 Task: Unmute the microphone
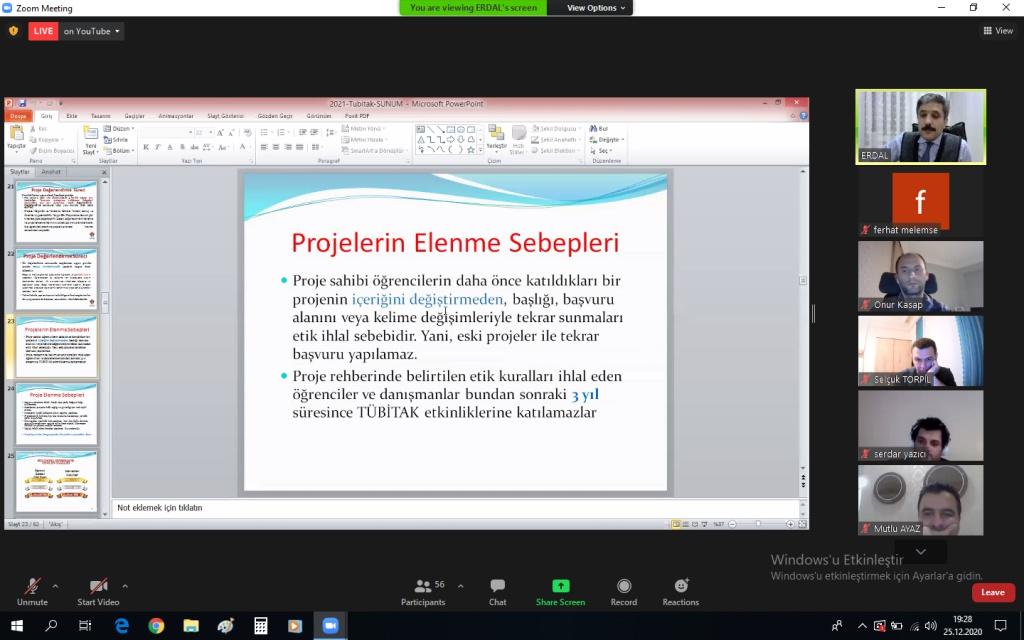pyautogui.click(x=32, y=587)
